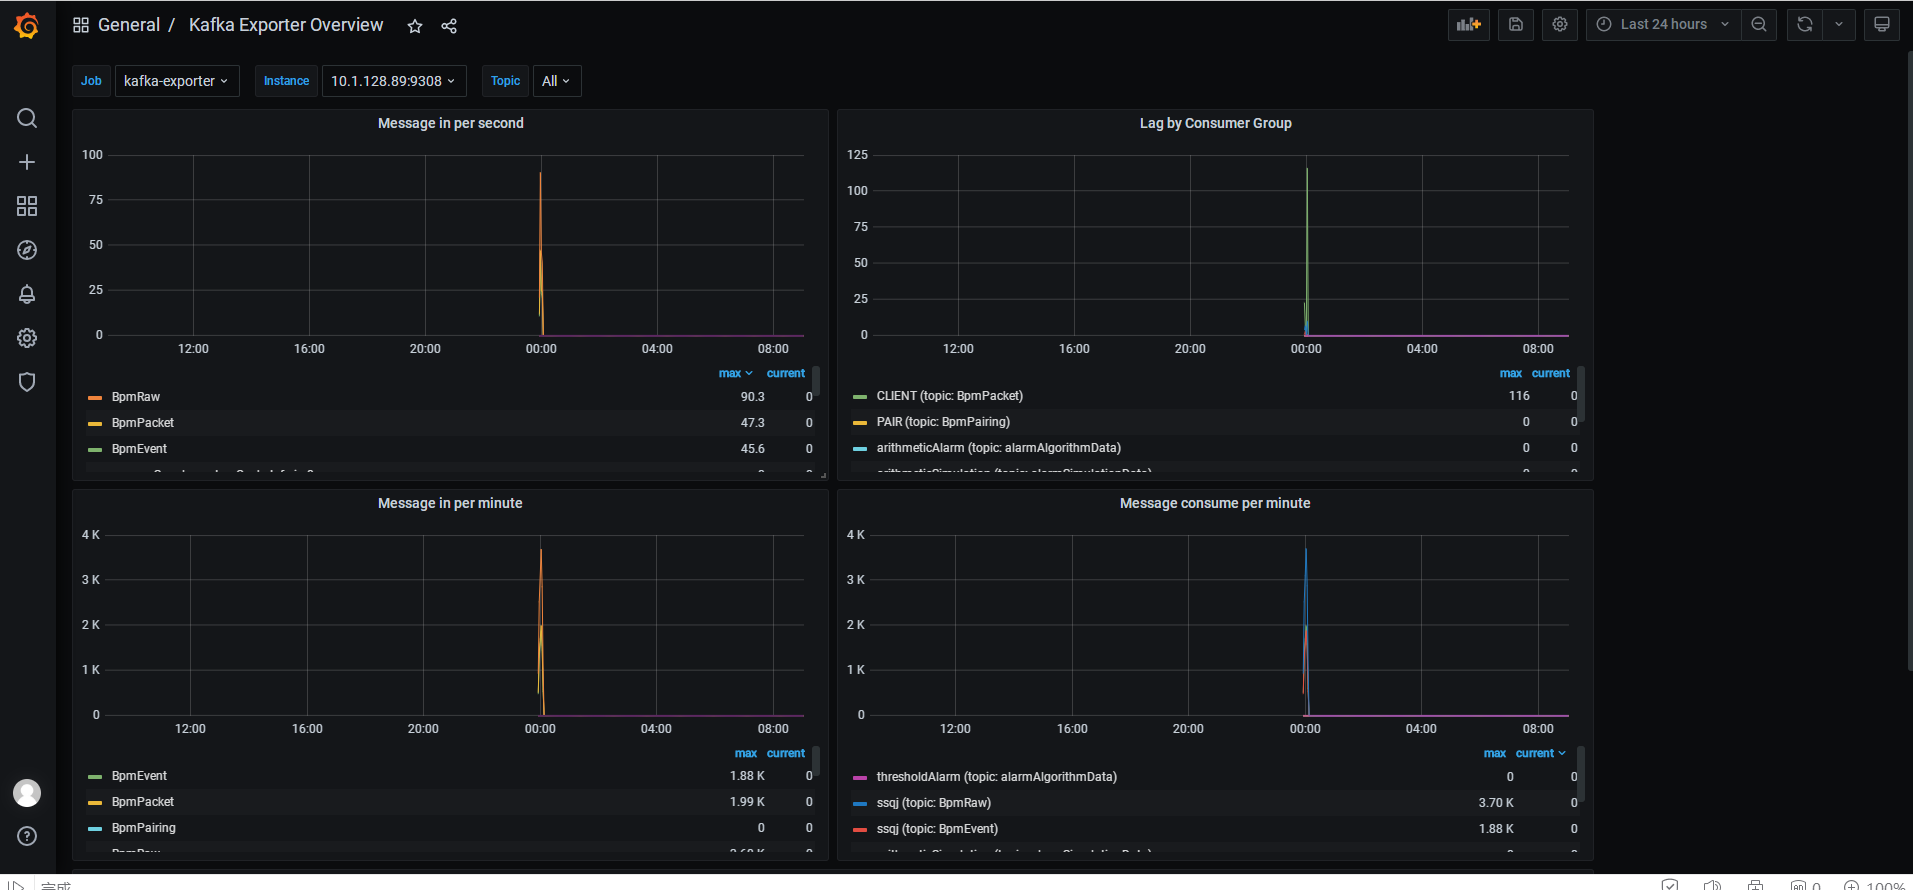The width and height of the screenshot is (1913, 890).
Task: Click red ssqj (topic: BpmEvent) color swatch
Action: click(860, 830)
